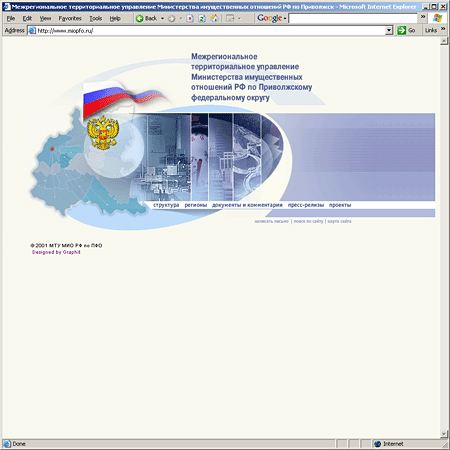The width and height of the screenshot is (450, 450).
Task: Click the Links toolbar label
Action: pos(431,30)
